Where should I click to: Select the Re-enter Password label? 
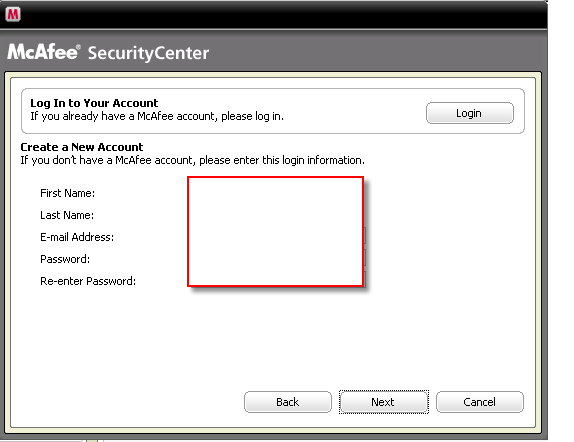click(x=88, y=281)
